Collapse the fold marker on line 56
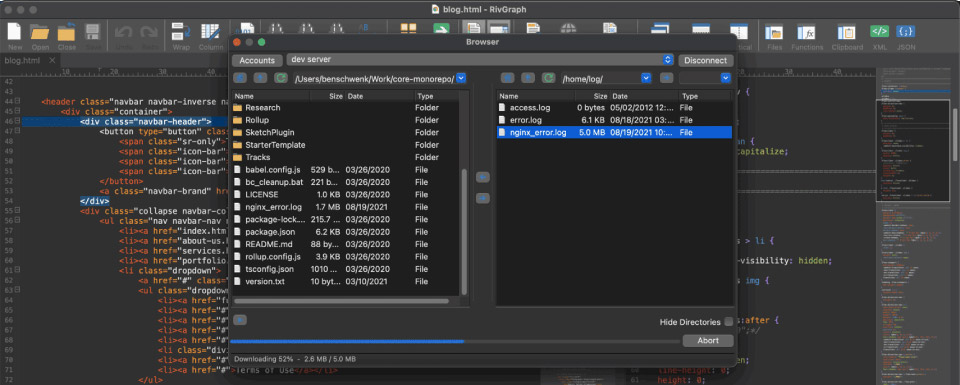The height and width of the screenshot is (385, 960). click(x=18, y=220)
